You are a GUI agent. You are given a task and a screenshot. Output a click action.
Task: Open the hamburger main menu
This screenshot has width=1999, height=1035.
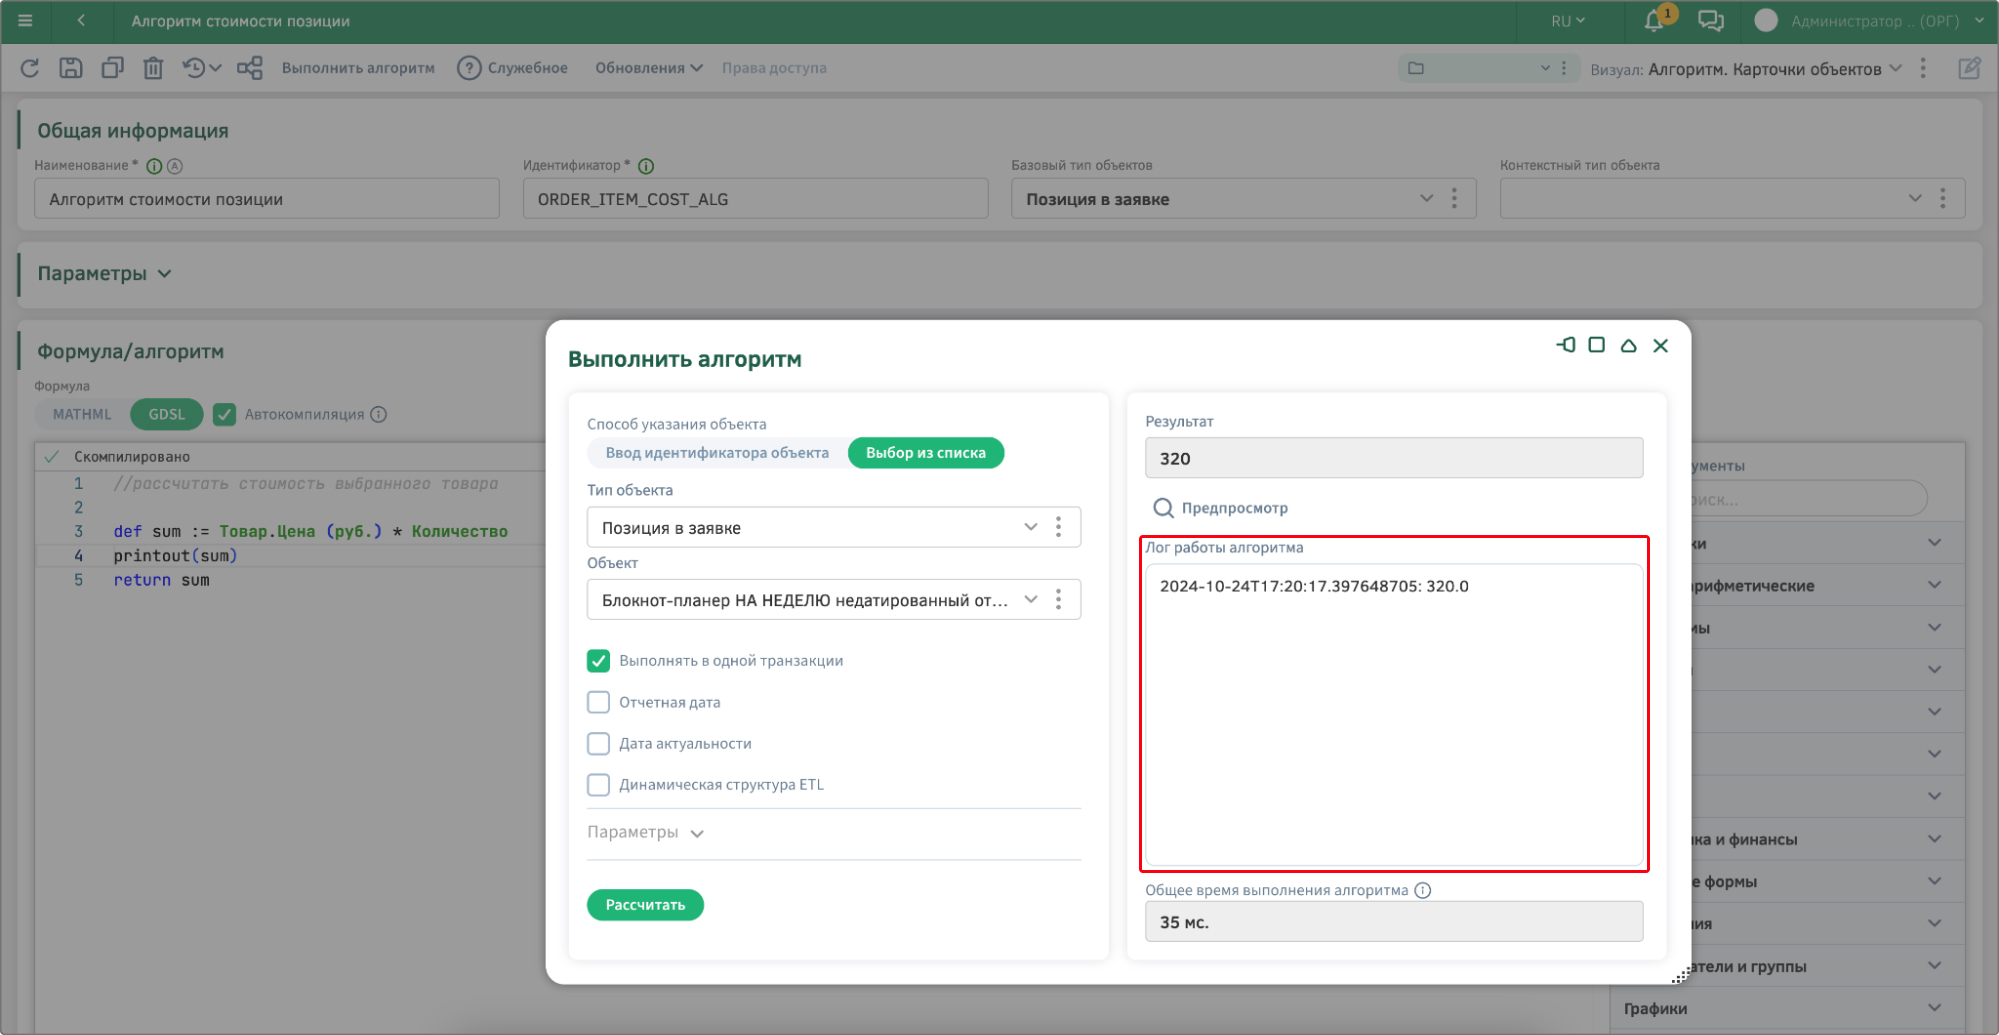(26, 21)
